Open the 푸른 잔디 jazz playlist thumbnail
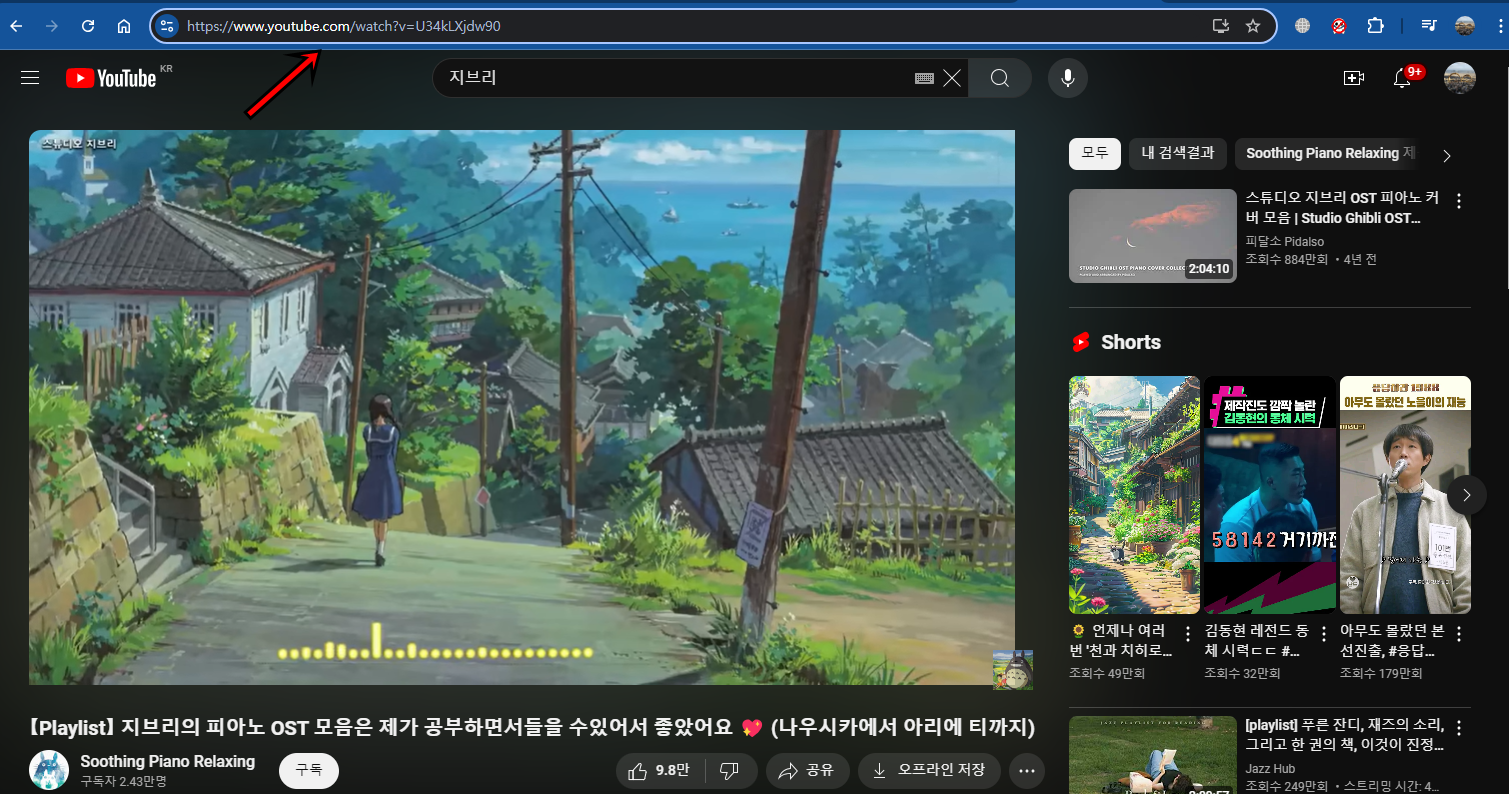 tap(1153, 755)
